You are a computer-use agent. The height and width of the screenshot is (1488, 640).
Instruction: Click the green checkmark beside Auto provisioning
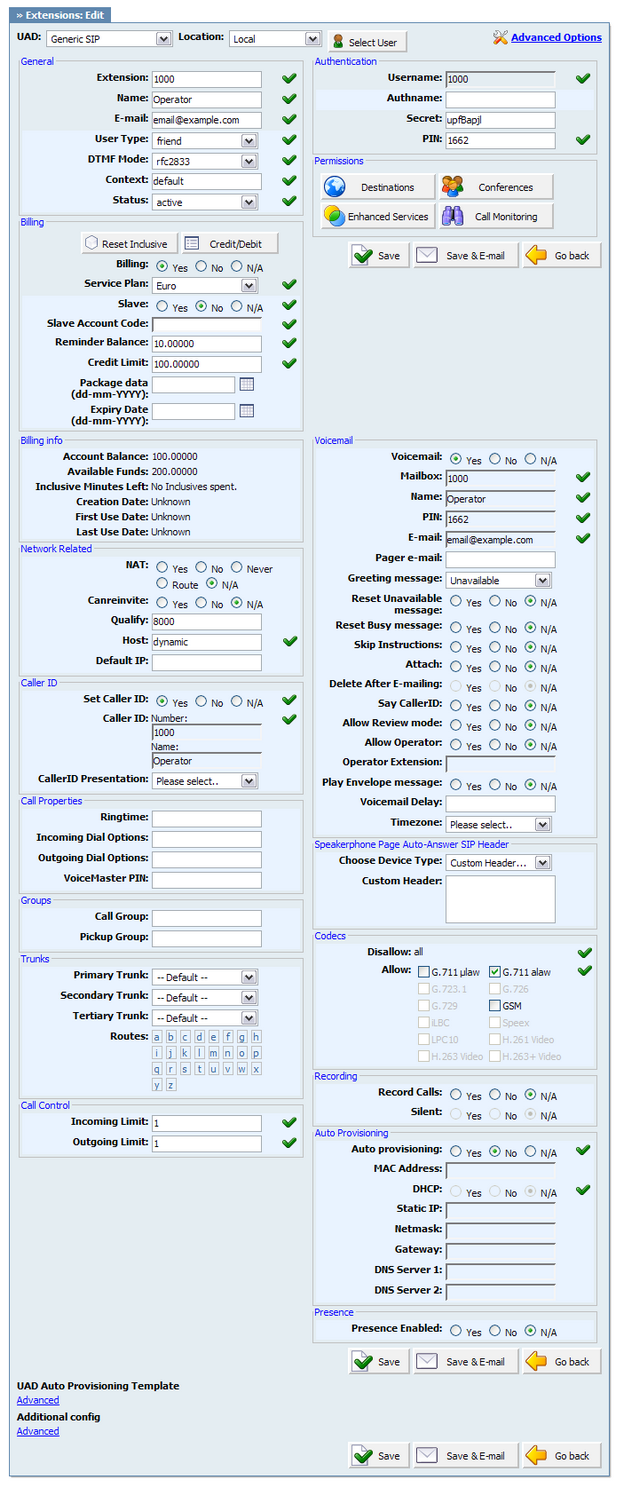tap(583, 1152)
